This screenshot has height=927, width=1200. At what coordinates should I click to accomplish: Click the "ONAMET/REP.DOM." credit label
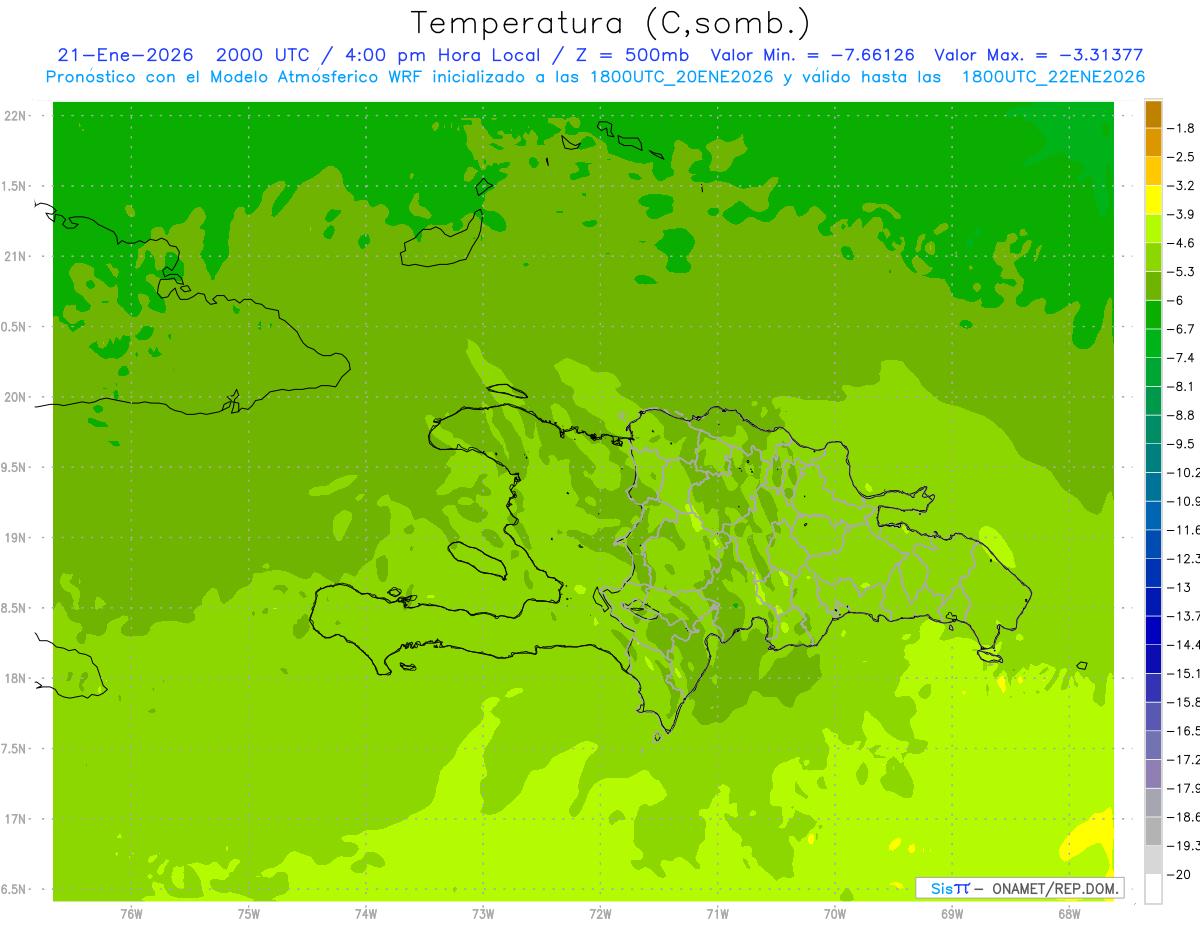(1055, 888)
